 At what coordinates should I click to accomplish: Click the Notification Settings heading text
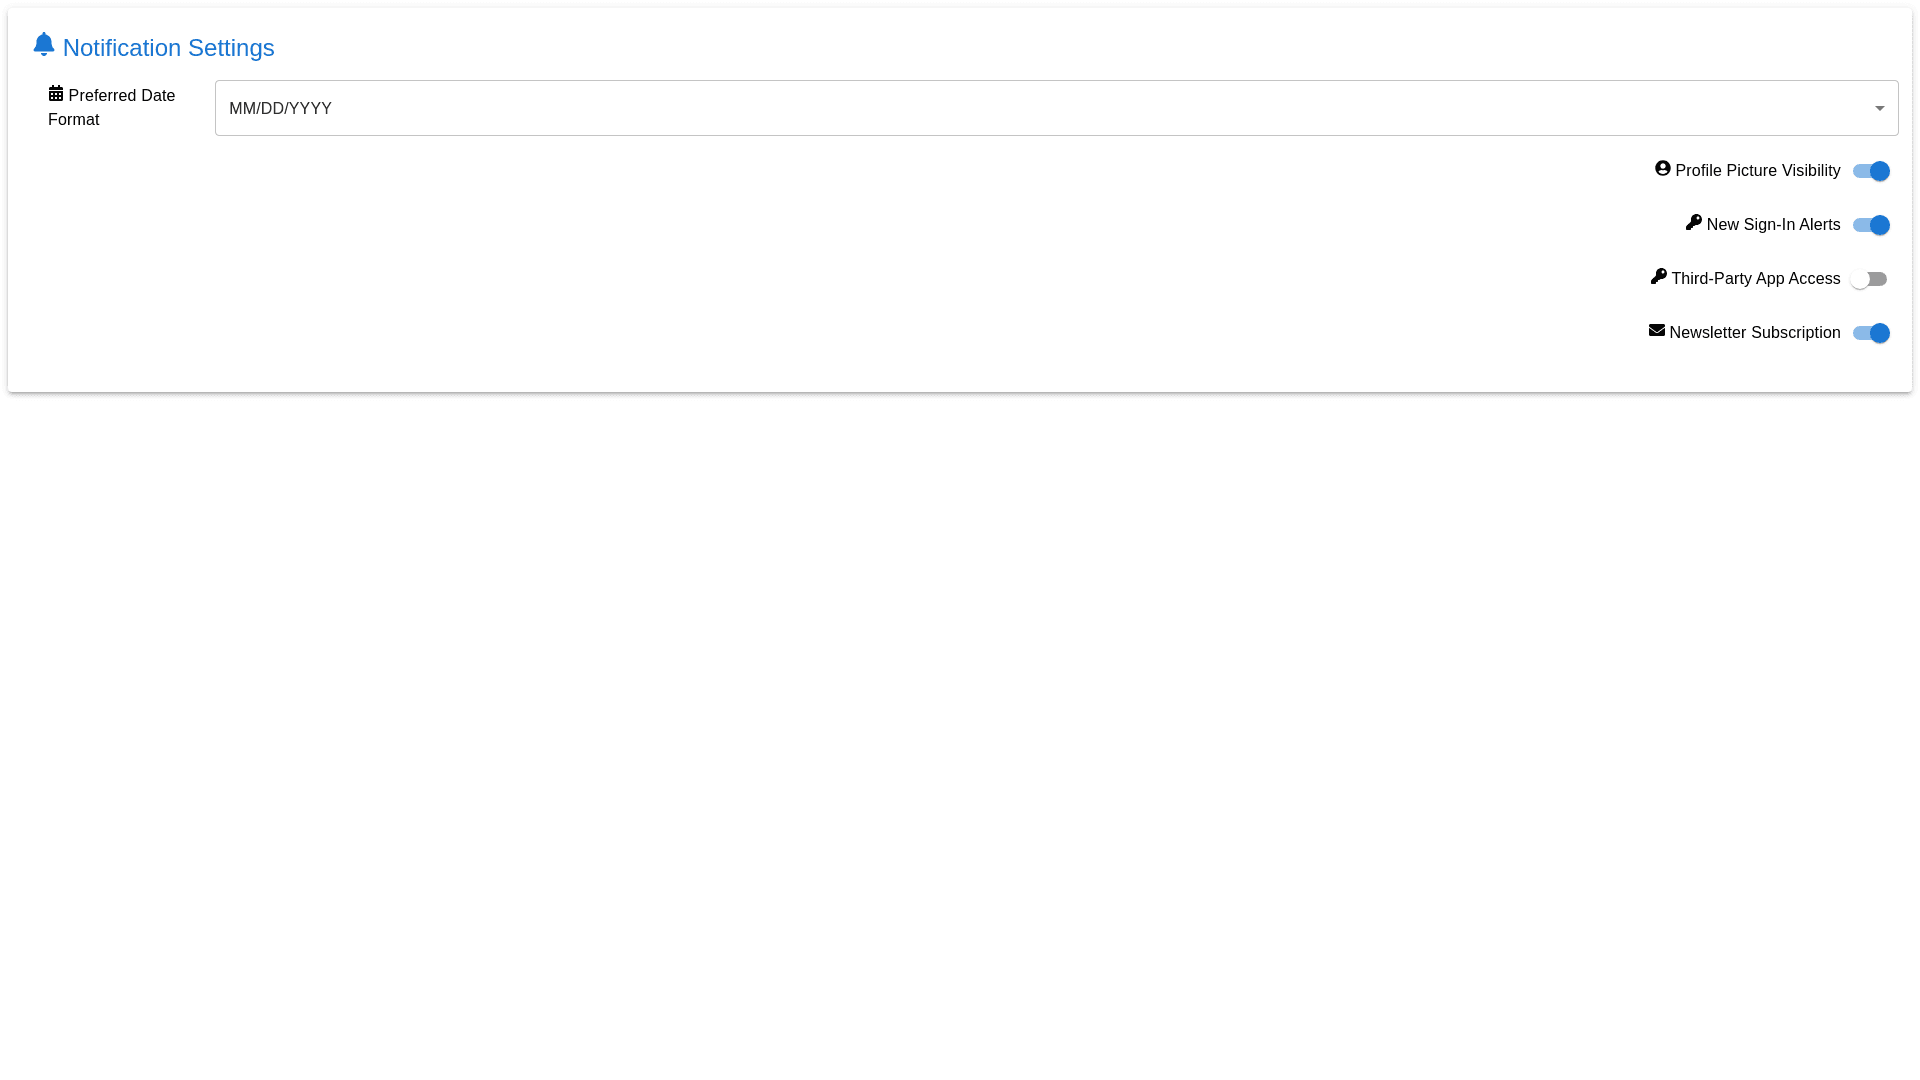[x=168, y=48]
